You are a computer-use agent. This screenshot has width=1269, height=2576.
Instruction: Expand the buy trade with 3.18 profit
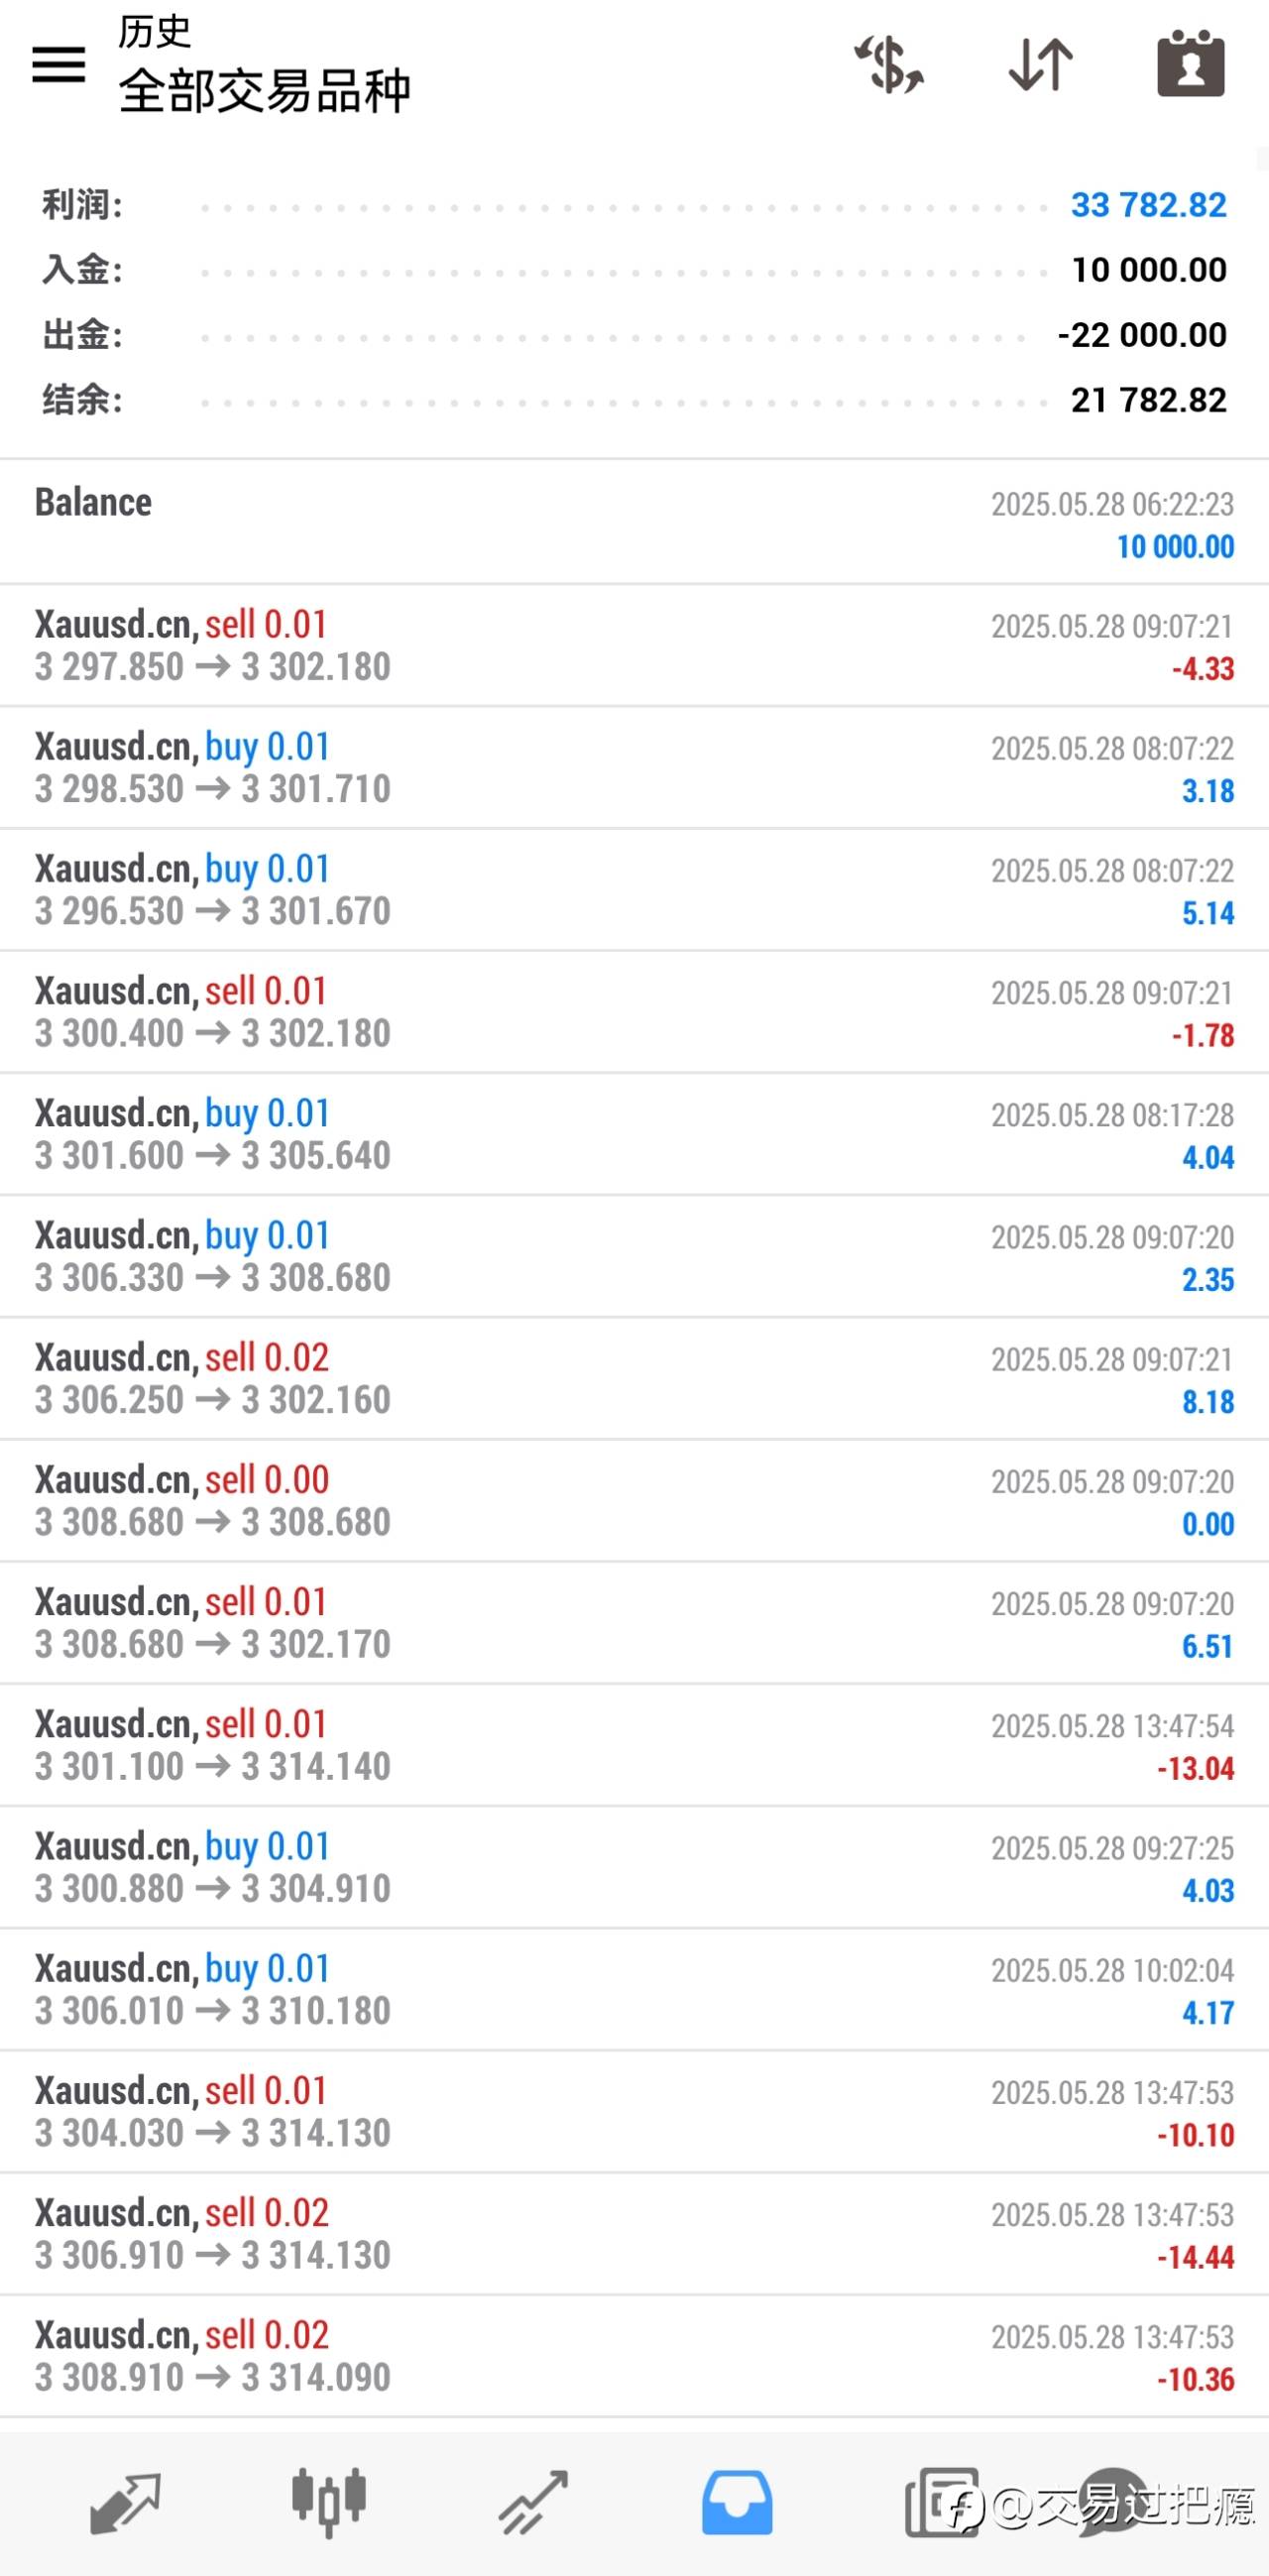click(x=634, y=768)
